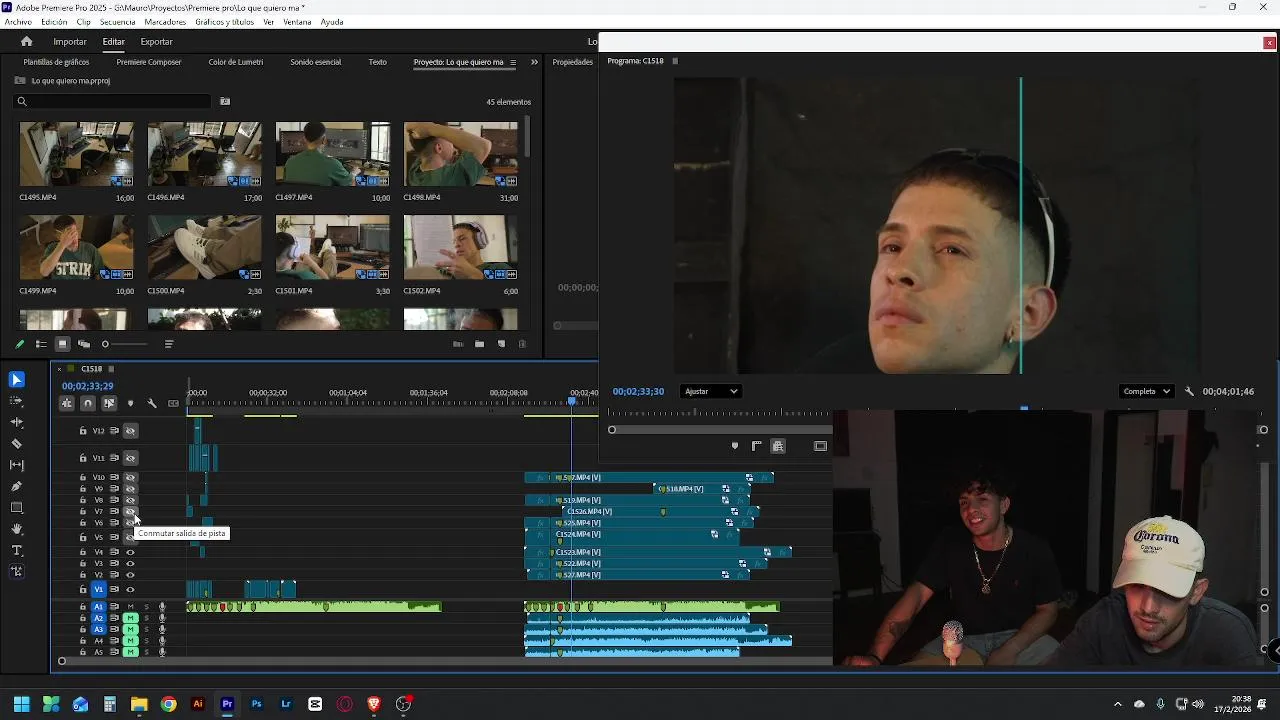Create search bin from query icon
Viewport: 1280px width, 720px height.
225,101
